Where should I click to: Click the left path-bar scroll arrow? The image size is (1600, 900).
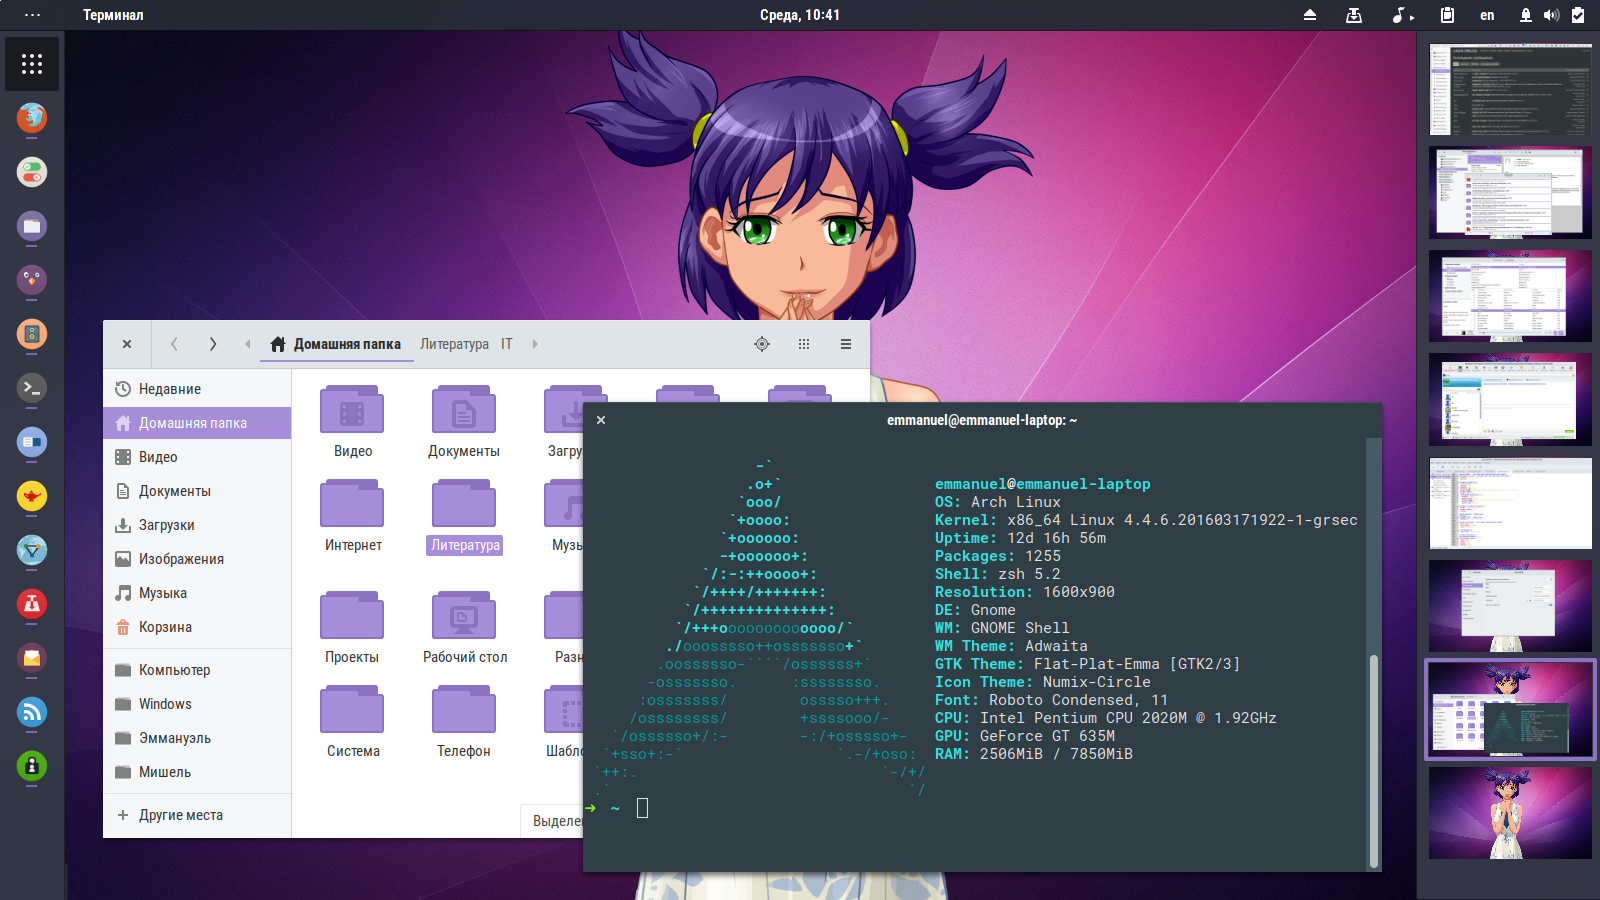pos(247,344)
